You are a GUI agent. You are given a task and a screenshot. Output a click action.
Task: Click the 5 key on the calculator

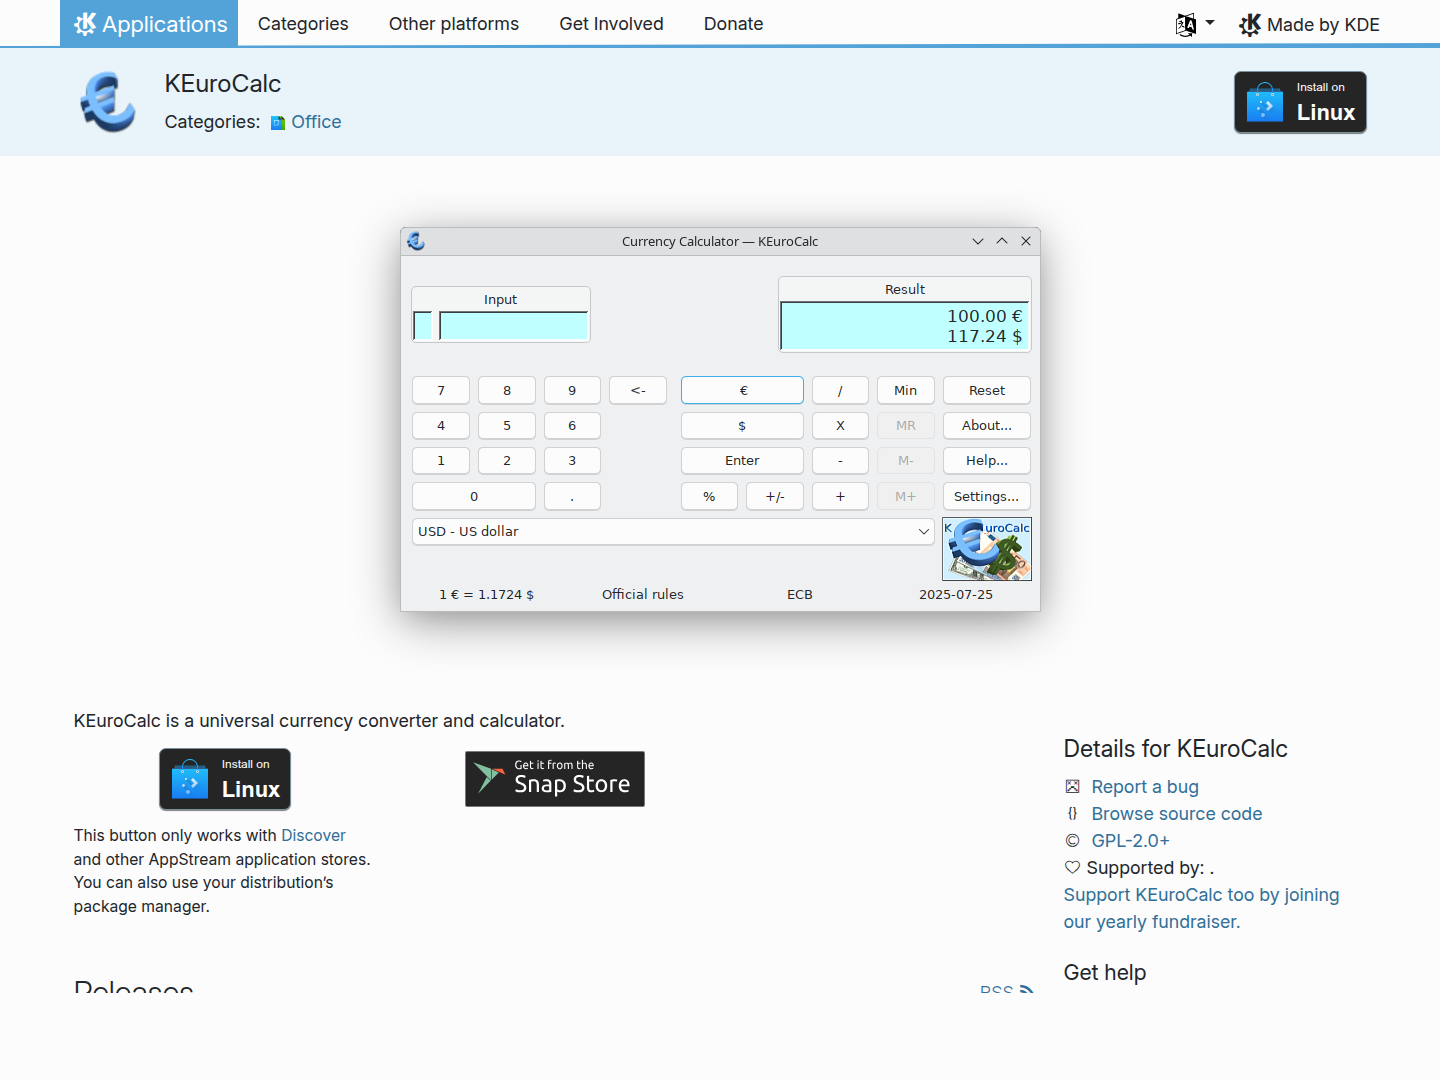(507, 426)
